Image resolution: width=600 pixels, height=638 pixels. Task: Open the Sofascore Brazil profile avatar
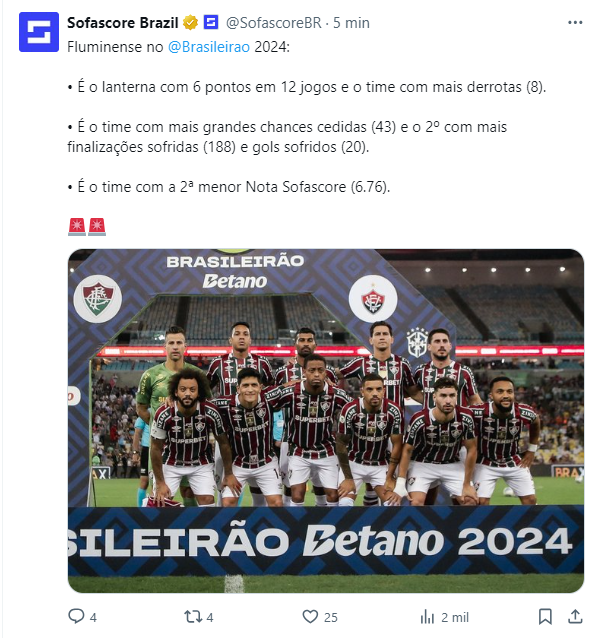(39, 32)
